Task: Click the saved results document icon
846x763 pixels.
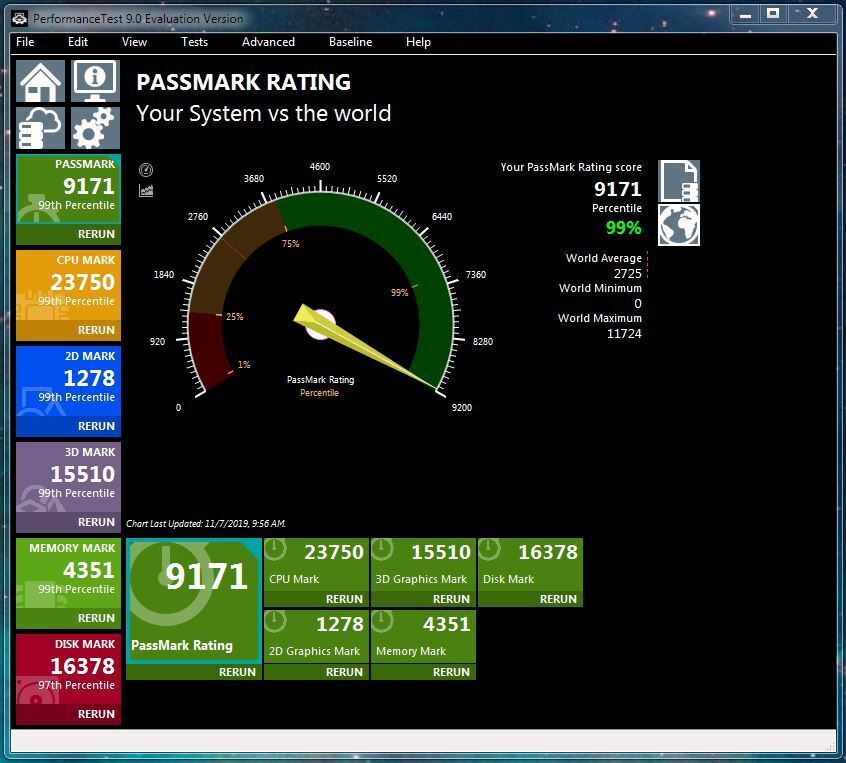Action: 679,181
